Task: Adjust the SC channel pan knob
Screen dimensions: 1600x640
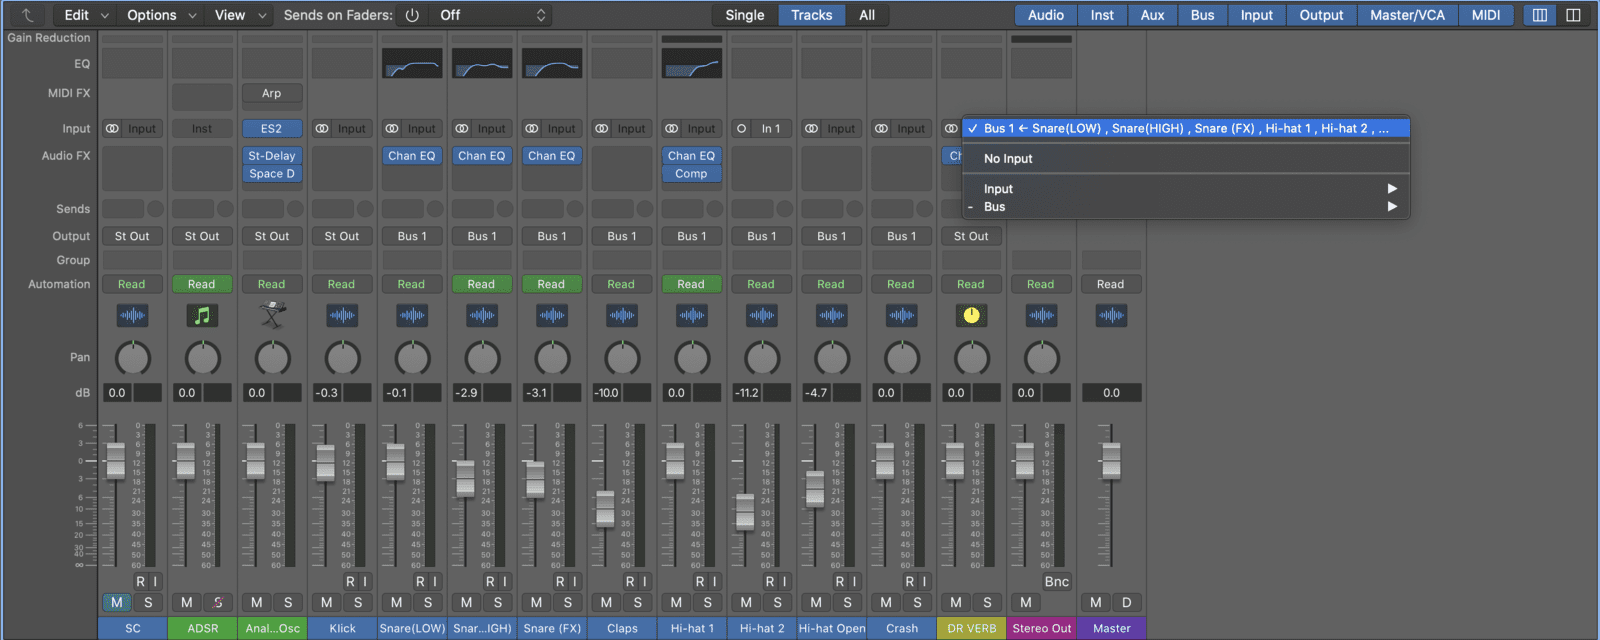Action: tap(133, 358)
